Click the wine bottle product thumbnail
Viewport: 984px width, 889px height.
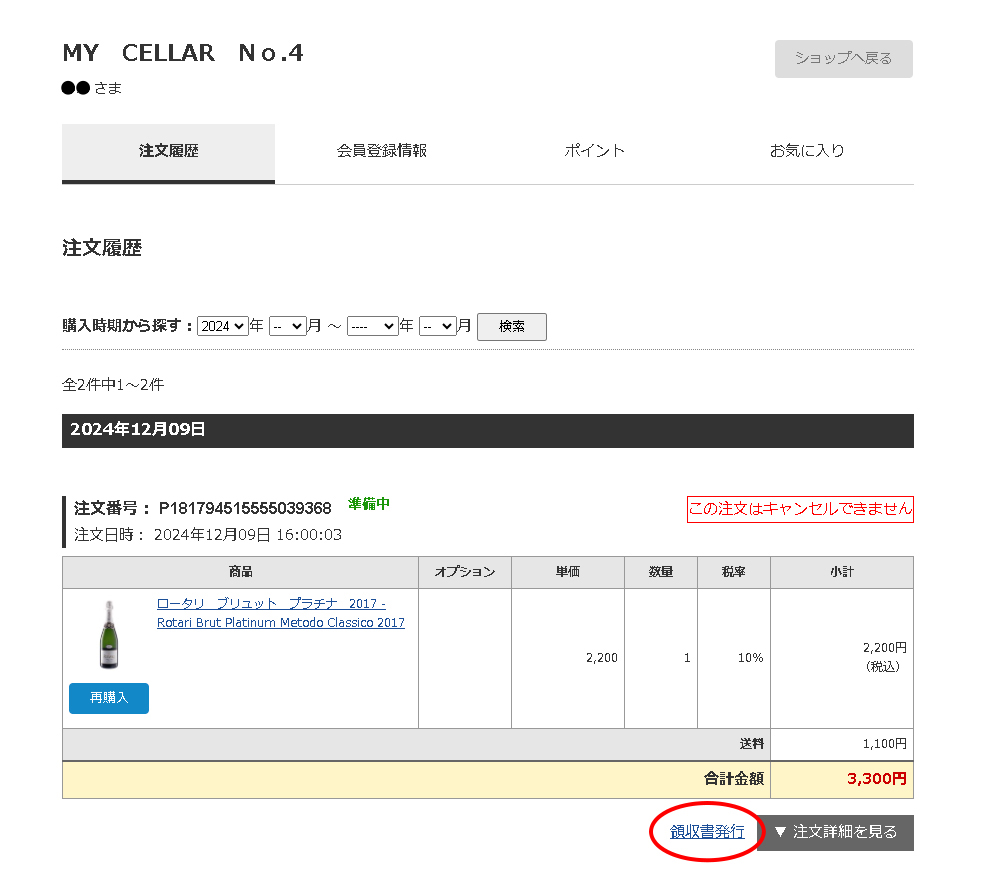pos(109,634)
